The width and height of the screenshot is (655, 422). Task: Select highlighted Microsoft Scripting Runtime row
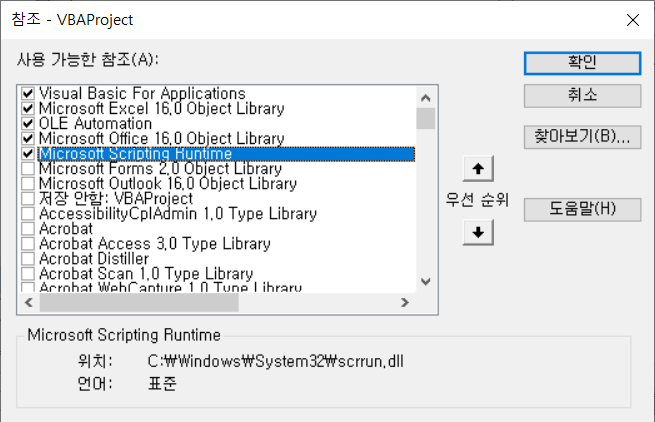(226, 154)
